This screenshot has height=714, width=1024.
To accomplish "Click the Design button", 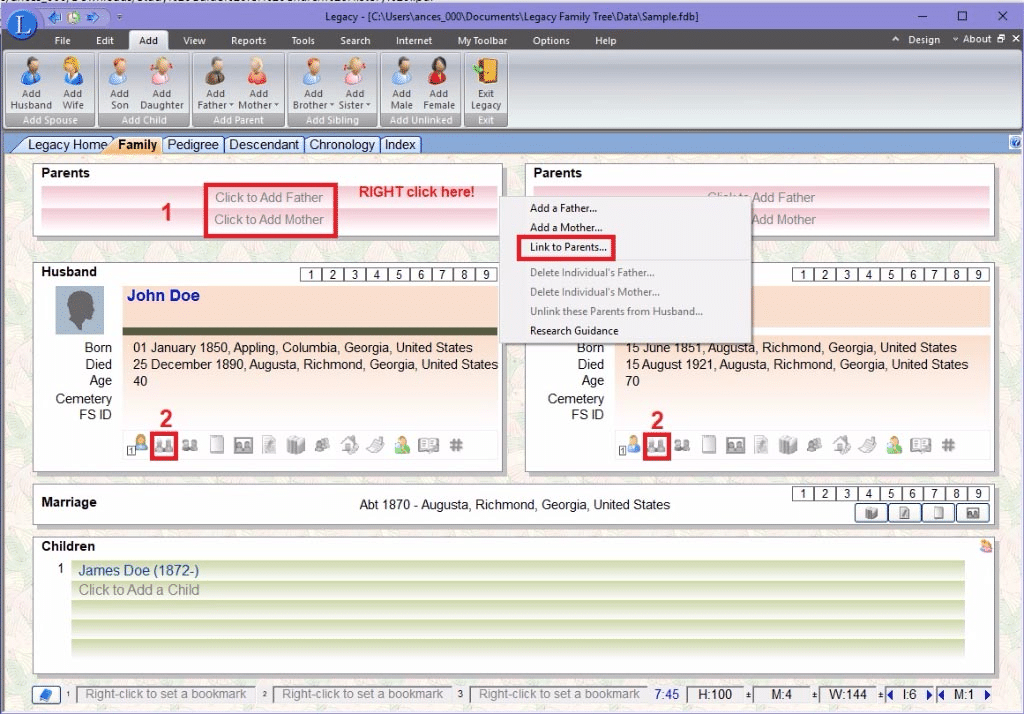I will click(923, 39).
